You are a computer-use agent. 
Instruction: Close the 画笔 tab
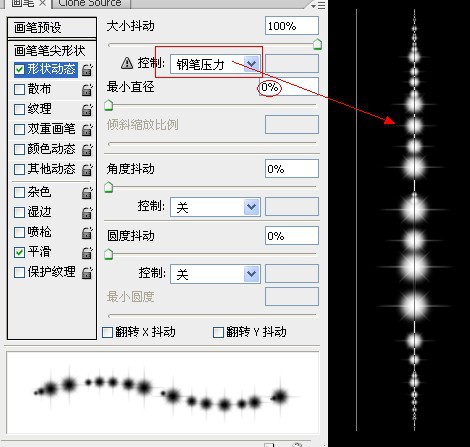click(43, 3)
